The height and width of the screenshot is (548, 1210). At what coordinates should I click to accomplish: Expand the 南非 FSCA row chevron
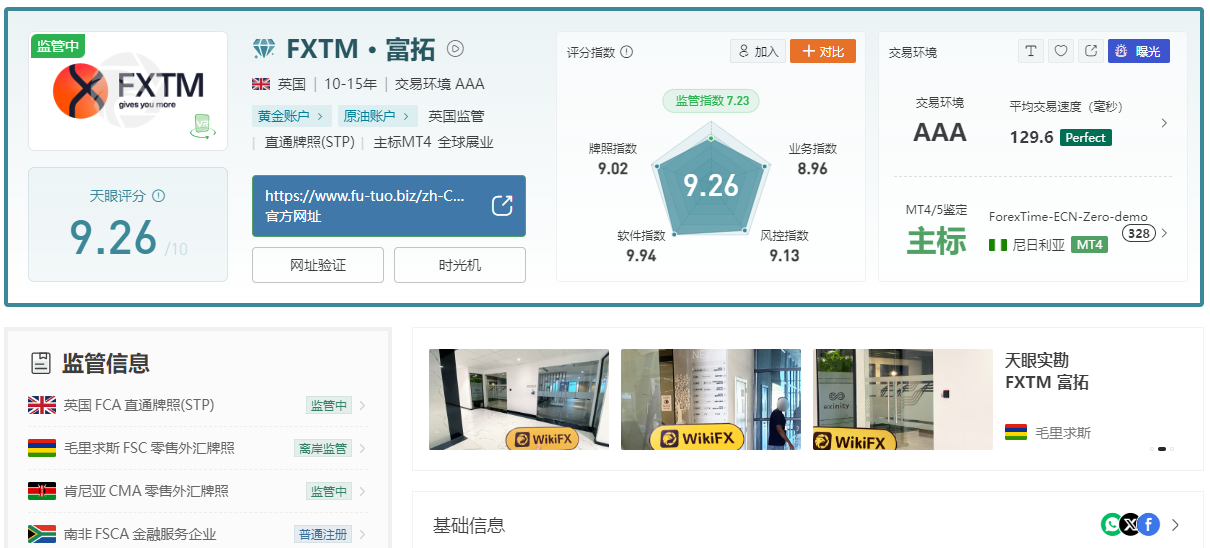tap(362, 534)
